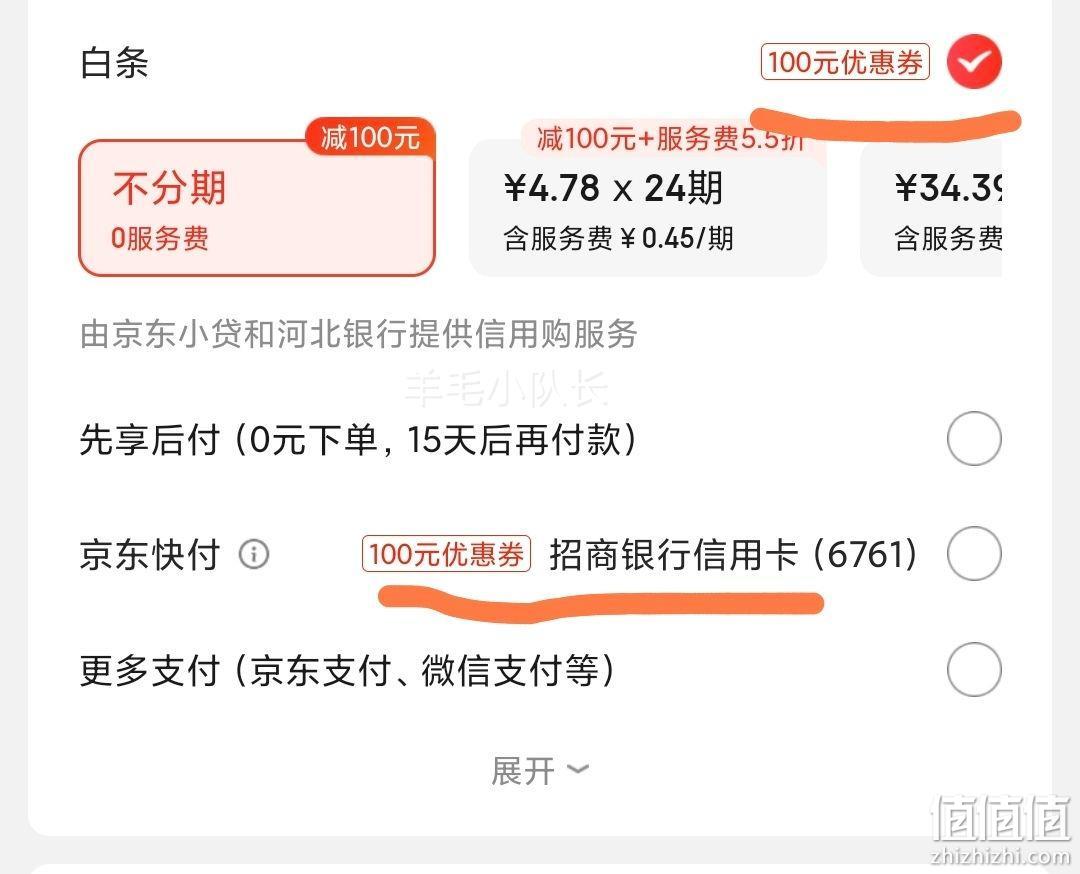
Task: Choose the ¥4.78 x 24期 installment option
Action: pyautogui.click(x=647, y=208)
